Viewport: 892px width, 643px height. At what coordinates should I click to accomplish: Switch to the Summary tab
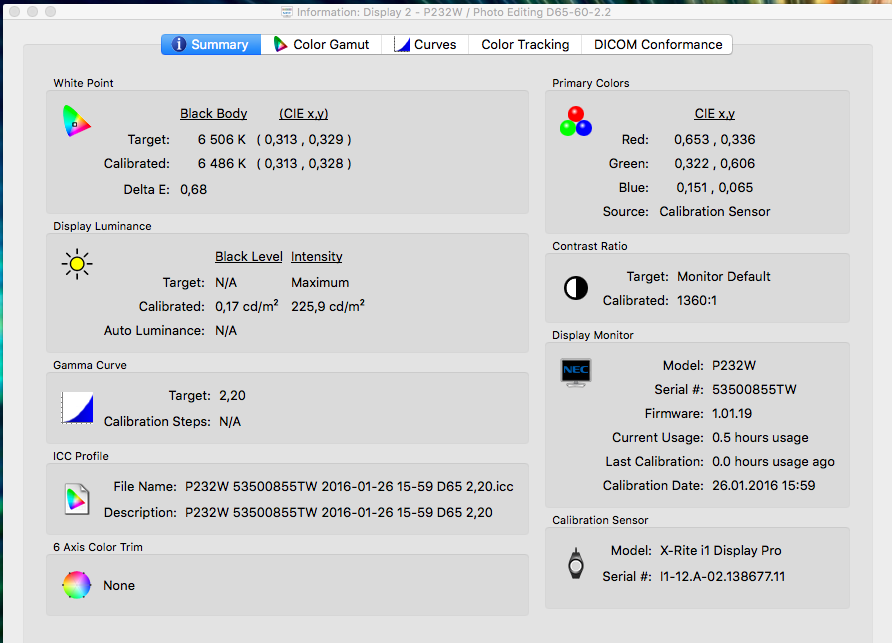pos(210,45)
